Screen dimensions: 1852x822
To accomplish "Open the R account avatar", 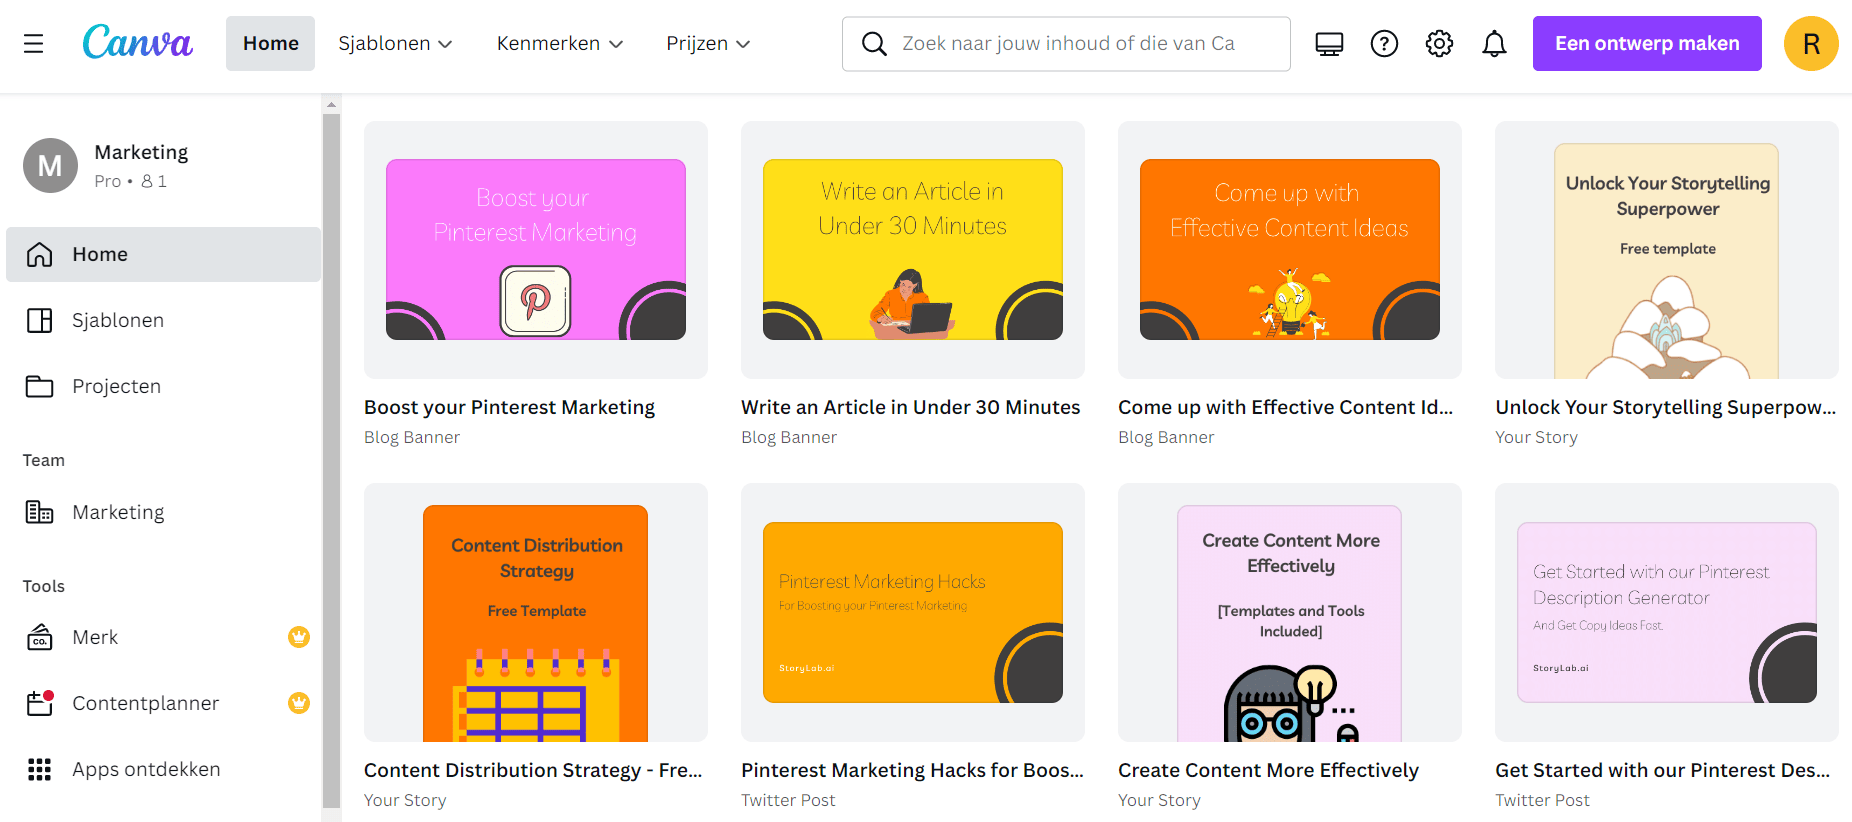I will tap(1810, 44).
